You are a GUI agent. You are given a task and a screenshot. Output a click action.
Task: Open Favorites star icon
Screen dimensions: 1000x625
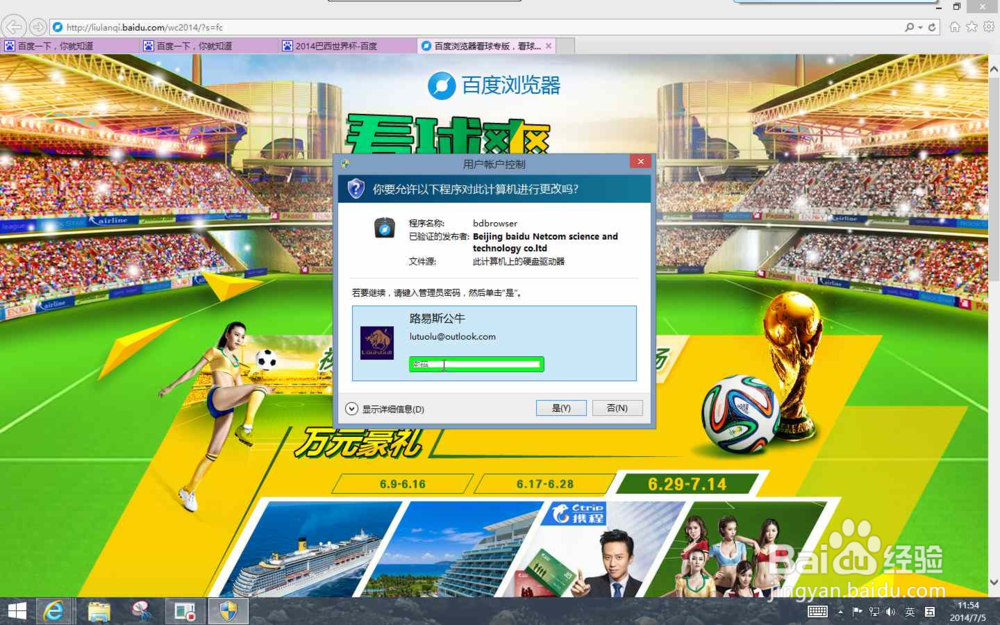[x=971, y=27]
